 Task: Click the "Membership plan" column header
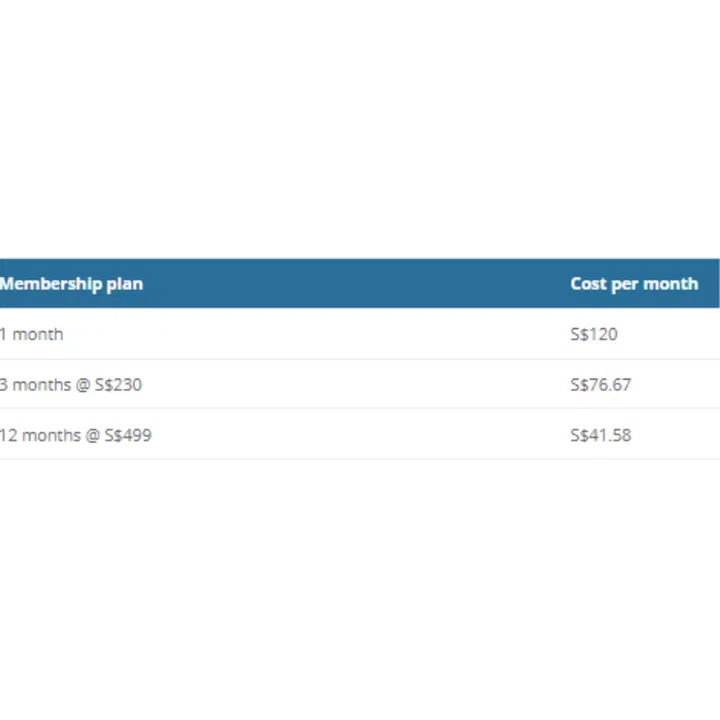tap(71, 284)
